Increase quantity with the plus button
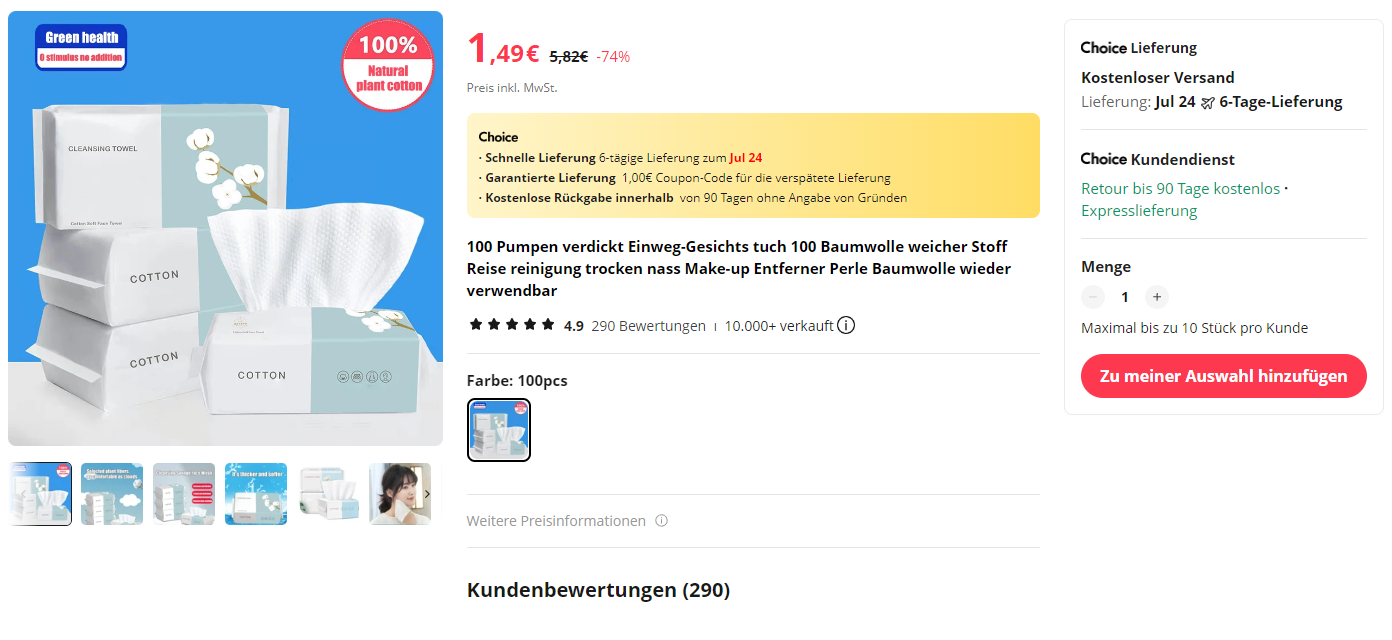 click(1157, 297)
